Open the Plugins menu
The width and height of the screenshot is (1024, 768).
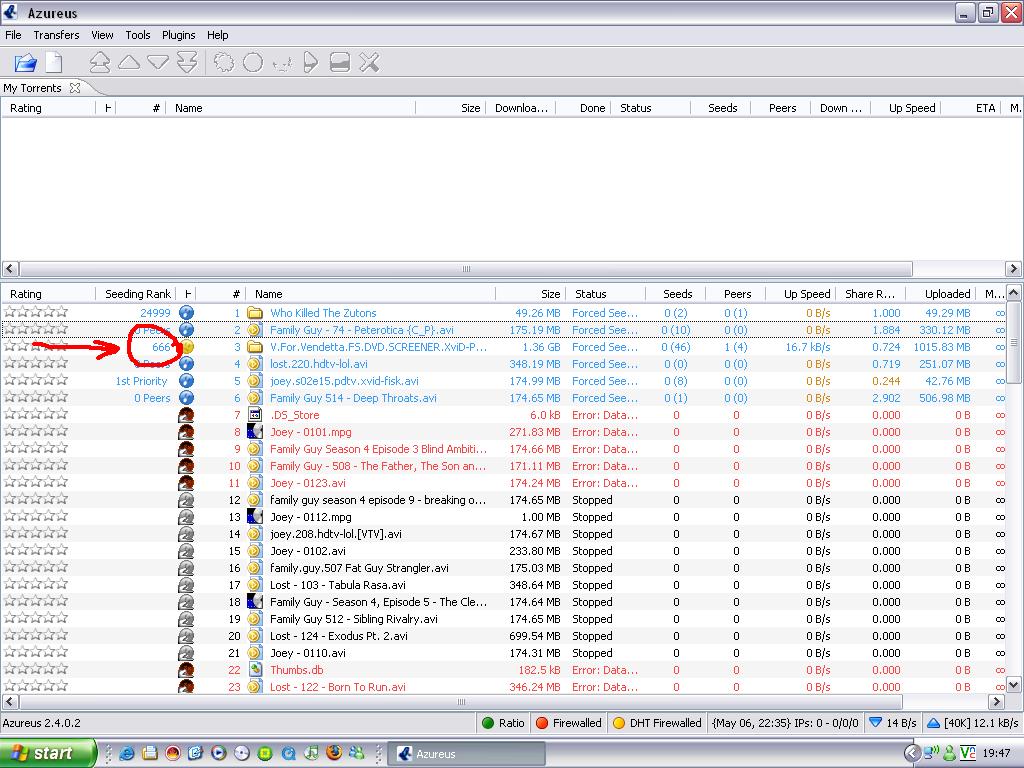point(178,35)
